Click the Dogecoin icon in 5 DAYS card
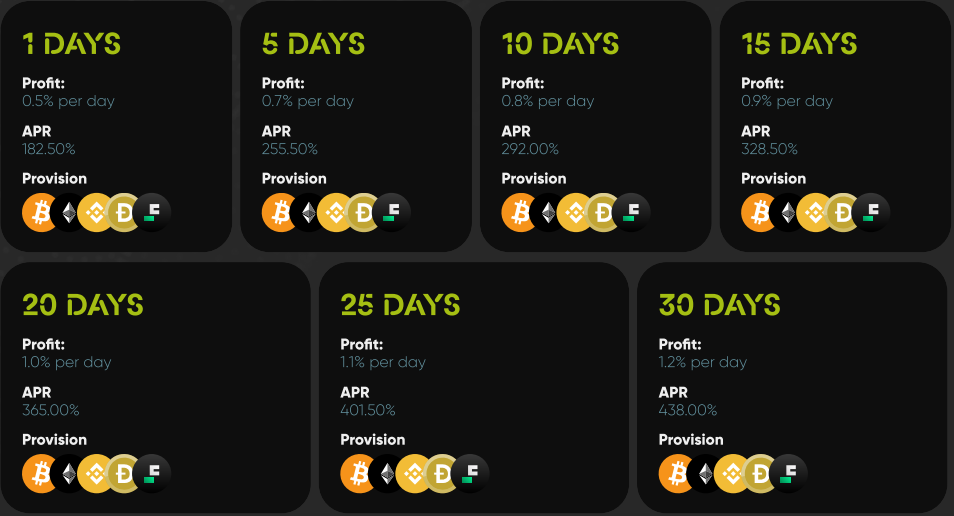 coord(364,213)
